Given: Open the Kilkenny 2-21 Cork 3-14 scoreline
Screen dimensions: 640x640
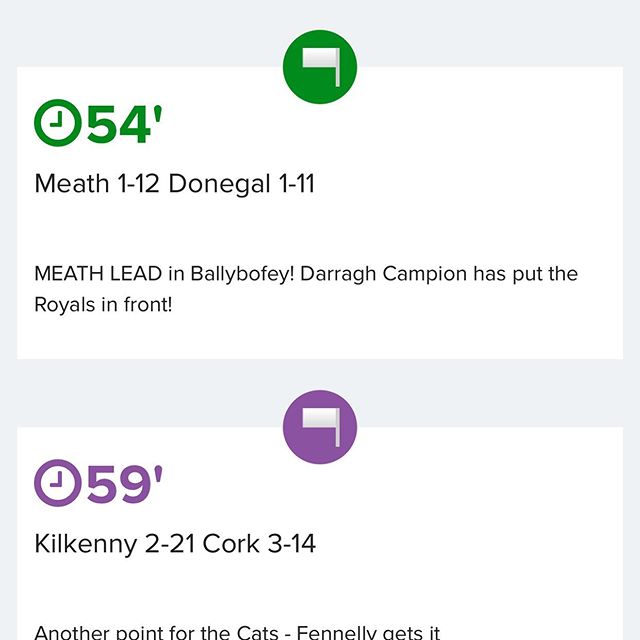Looking at the screenshot, I should click(x=175, y=544).
